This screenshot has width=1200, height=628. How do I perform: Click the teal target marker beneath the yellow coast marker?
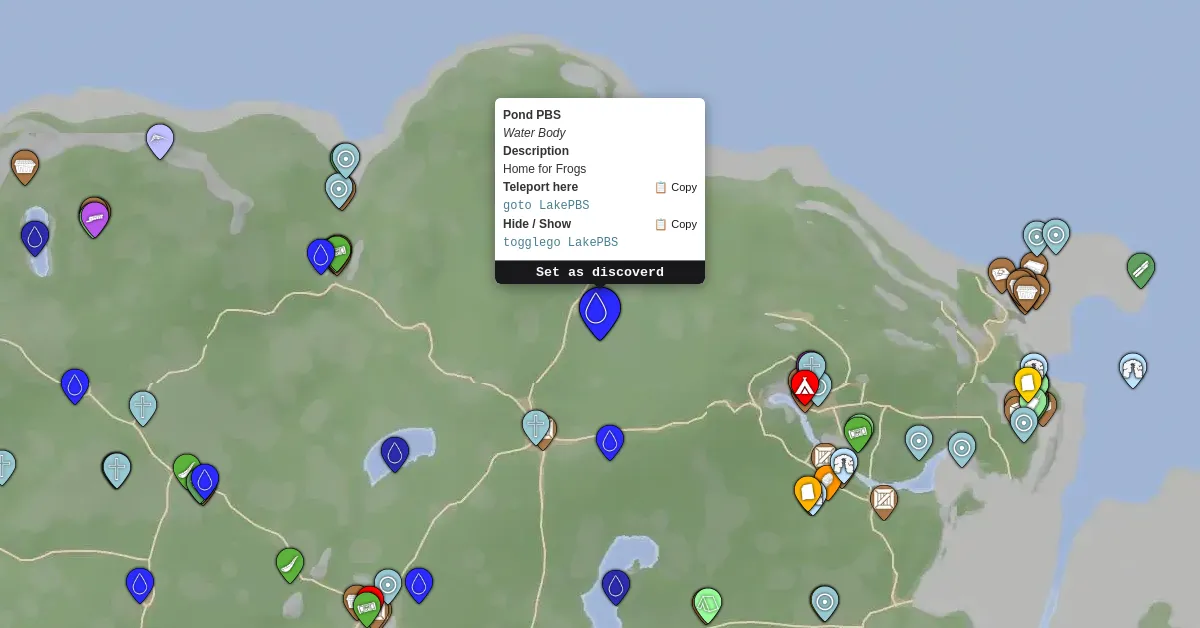(x=1024, y=423)
